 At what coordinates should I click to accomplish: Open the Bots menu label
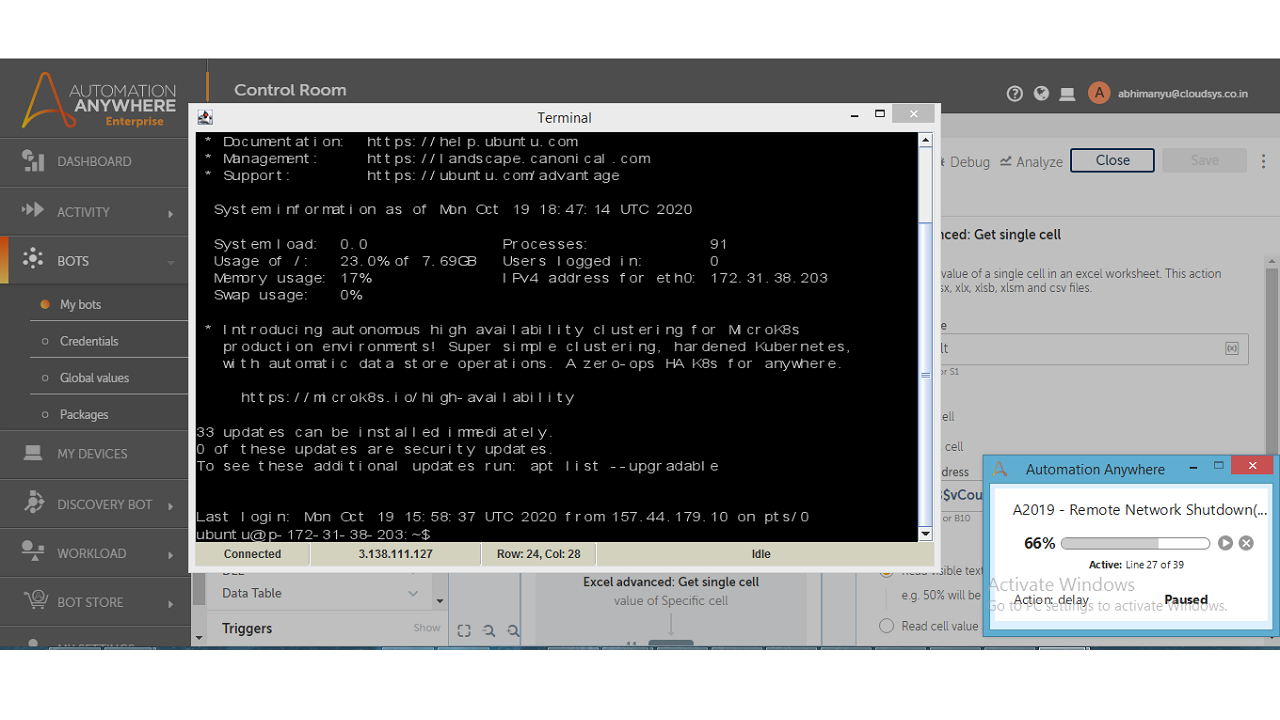click(73, 261)
